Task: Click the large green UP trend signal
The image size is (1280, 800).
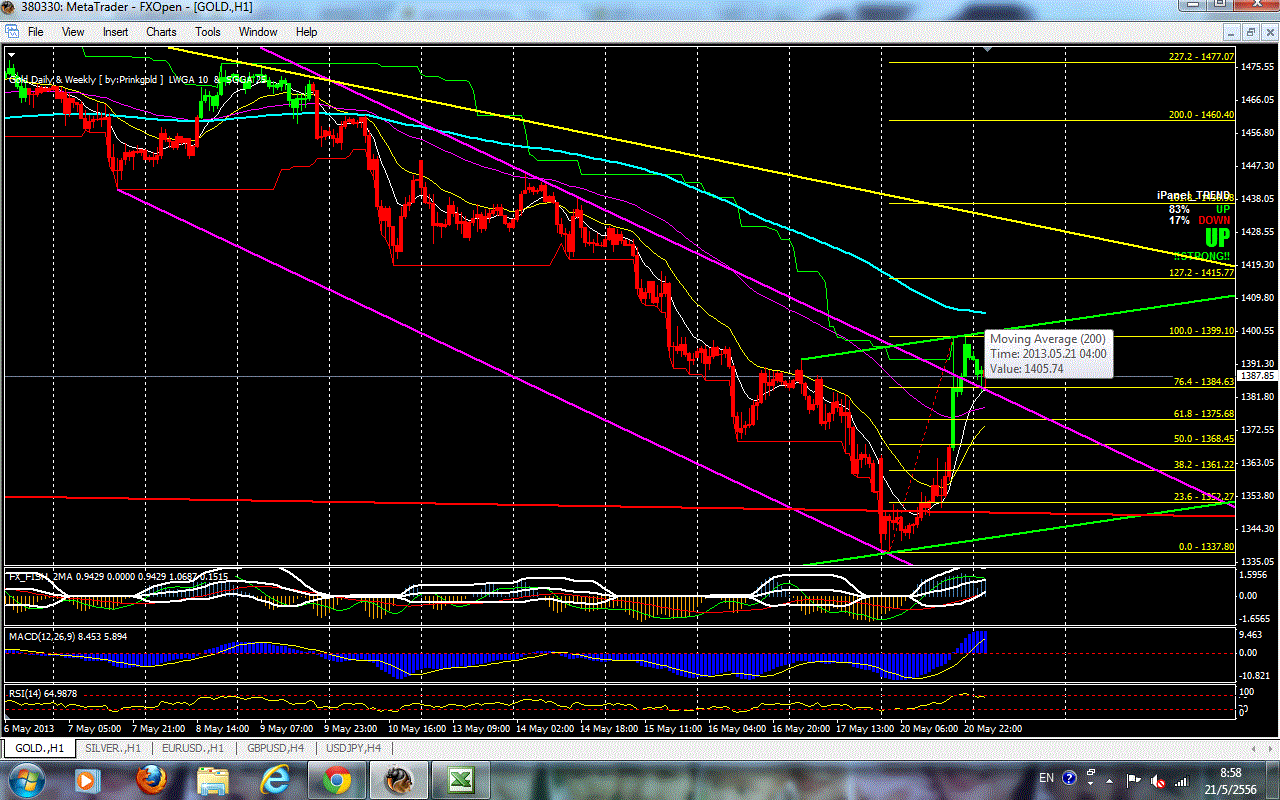Action: click(1217, 238)
